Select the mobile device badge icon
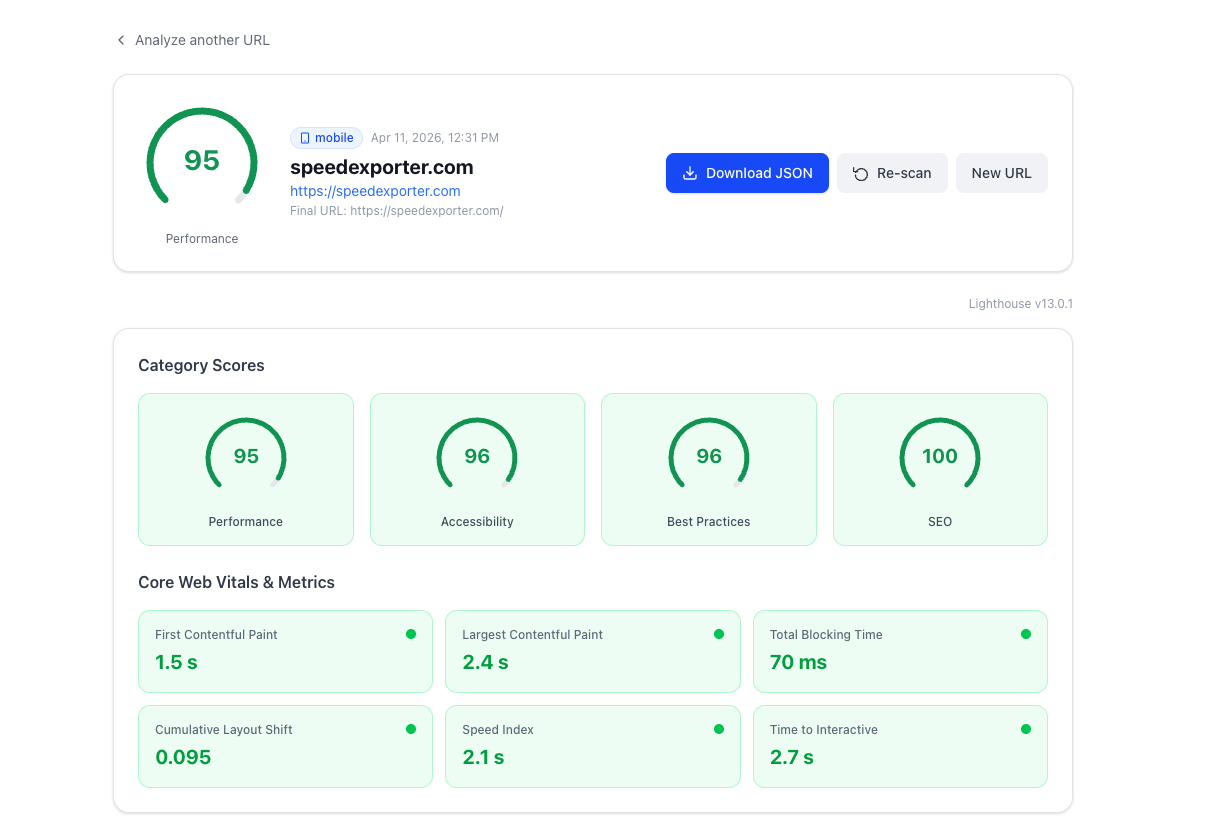The height and width of the screenshot is (831, 1224). (x=307, y=137)
